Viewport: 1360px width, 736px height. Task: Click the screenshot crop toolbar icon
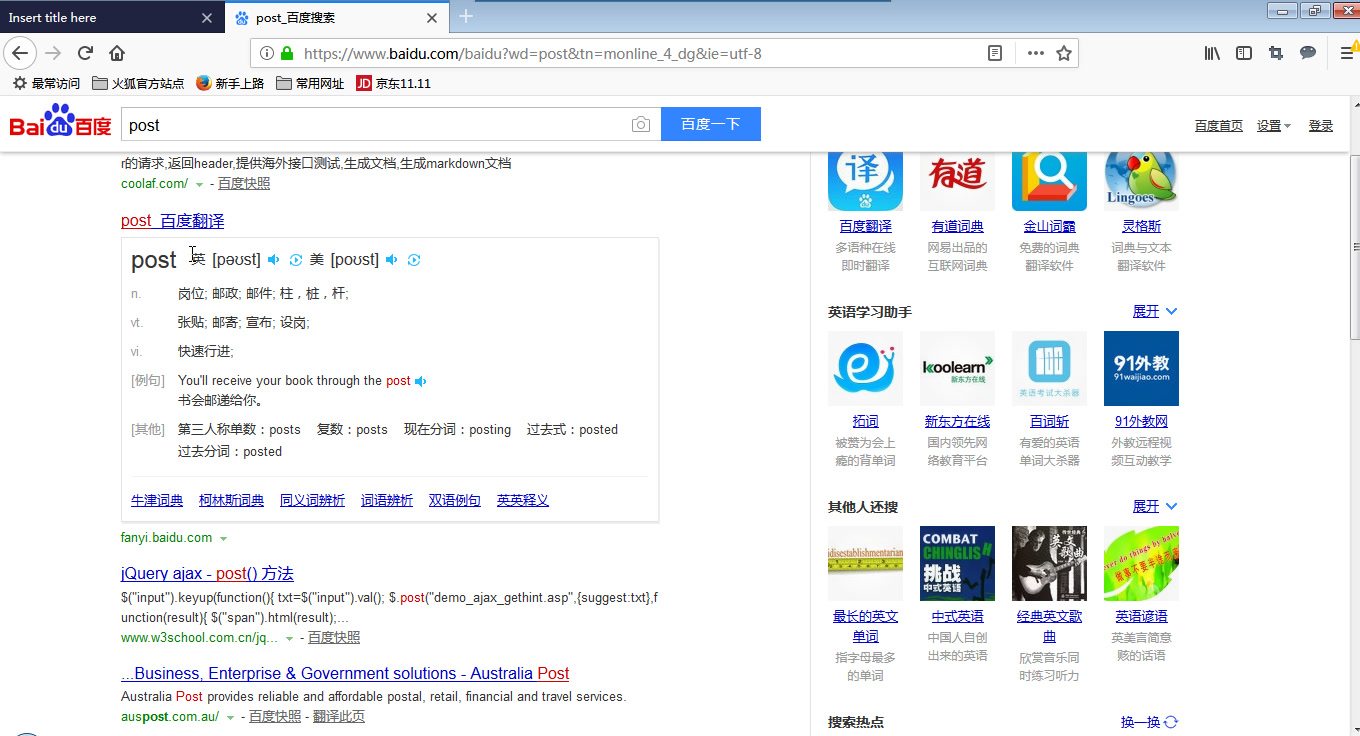1276,53
